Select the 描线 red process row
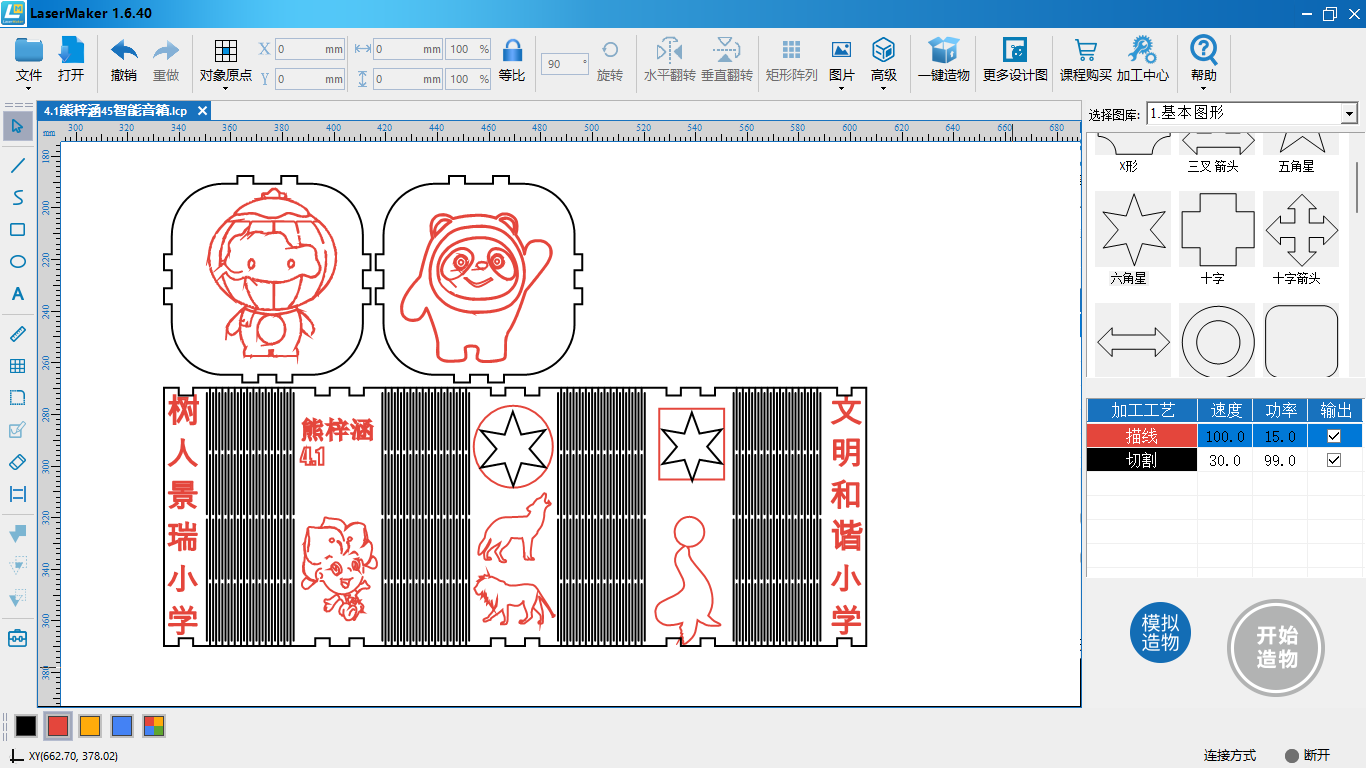This screenshot has height=768, width=1366. click(x=1141, y=436)
